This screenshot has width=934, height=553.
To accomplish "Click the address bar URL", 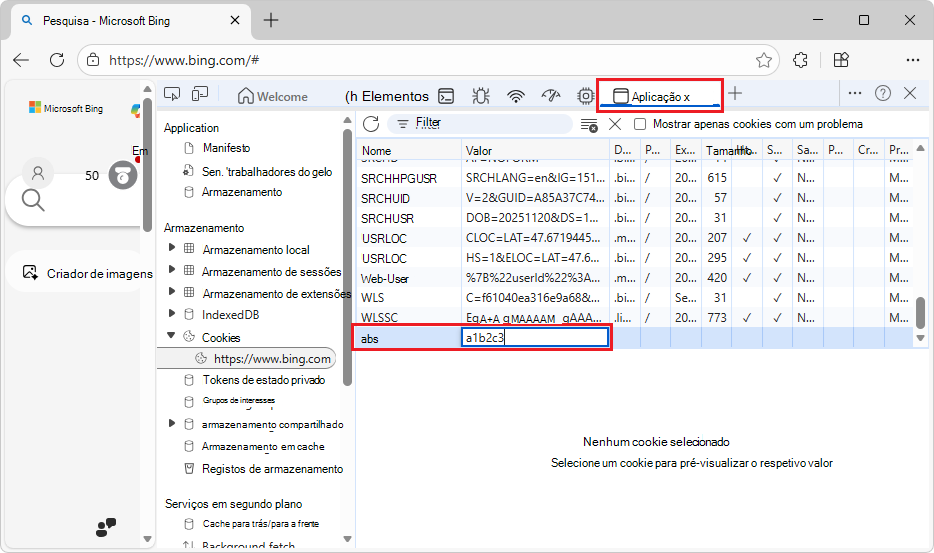I will 183,60.
